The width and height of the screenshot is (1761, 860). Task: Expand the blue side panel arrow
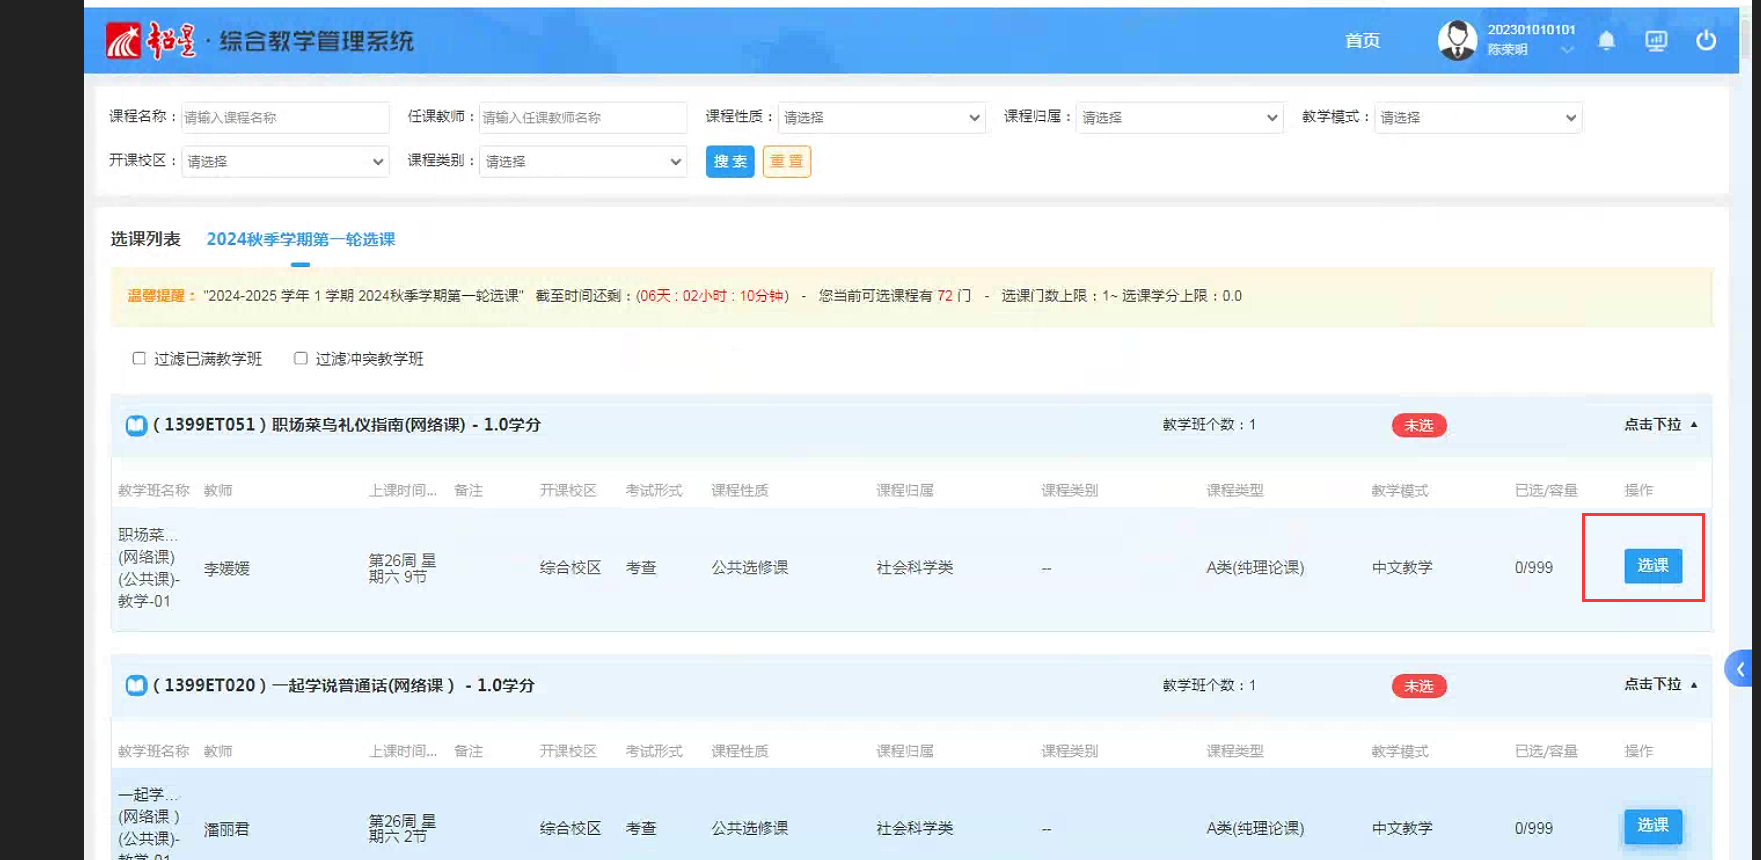pos(1740,669)
